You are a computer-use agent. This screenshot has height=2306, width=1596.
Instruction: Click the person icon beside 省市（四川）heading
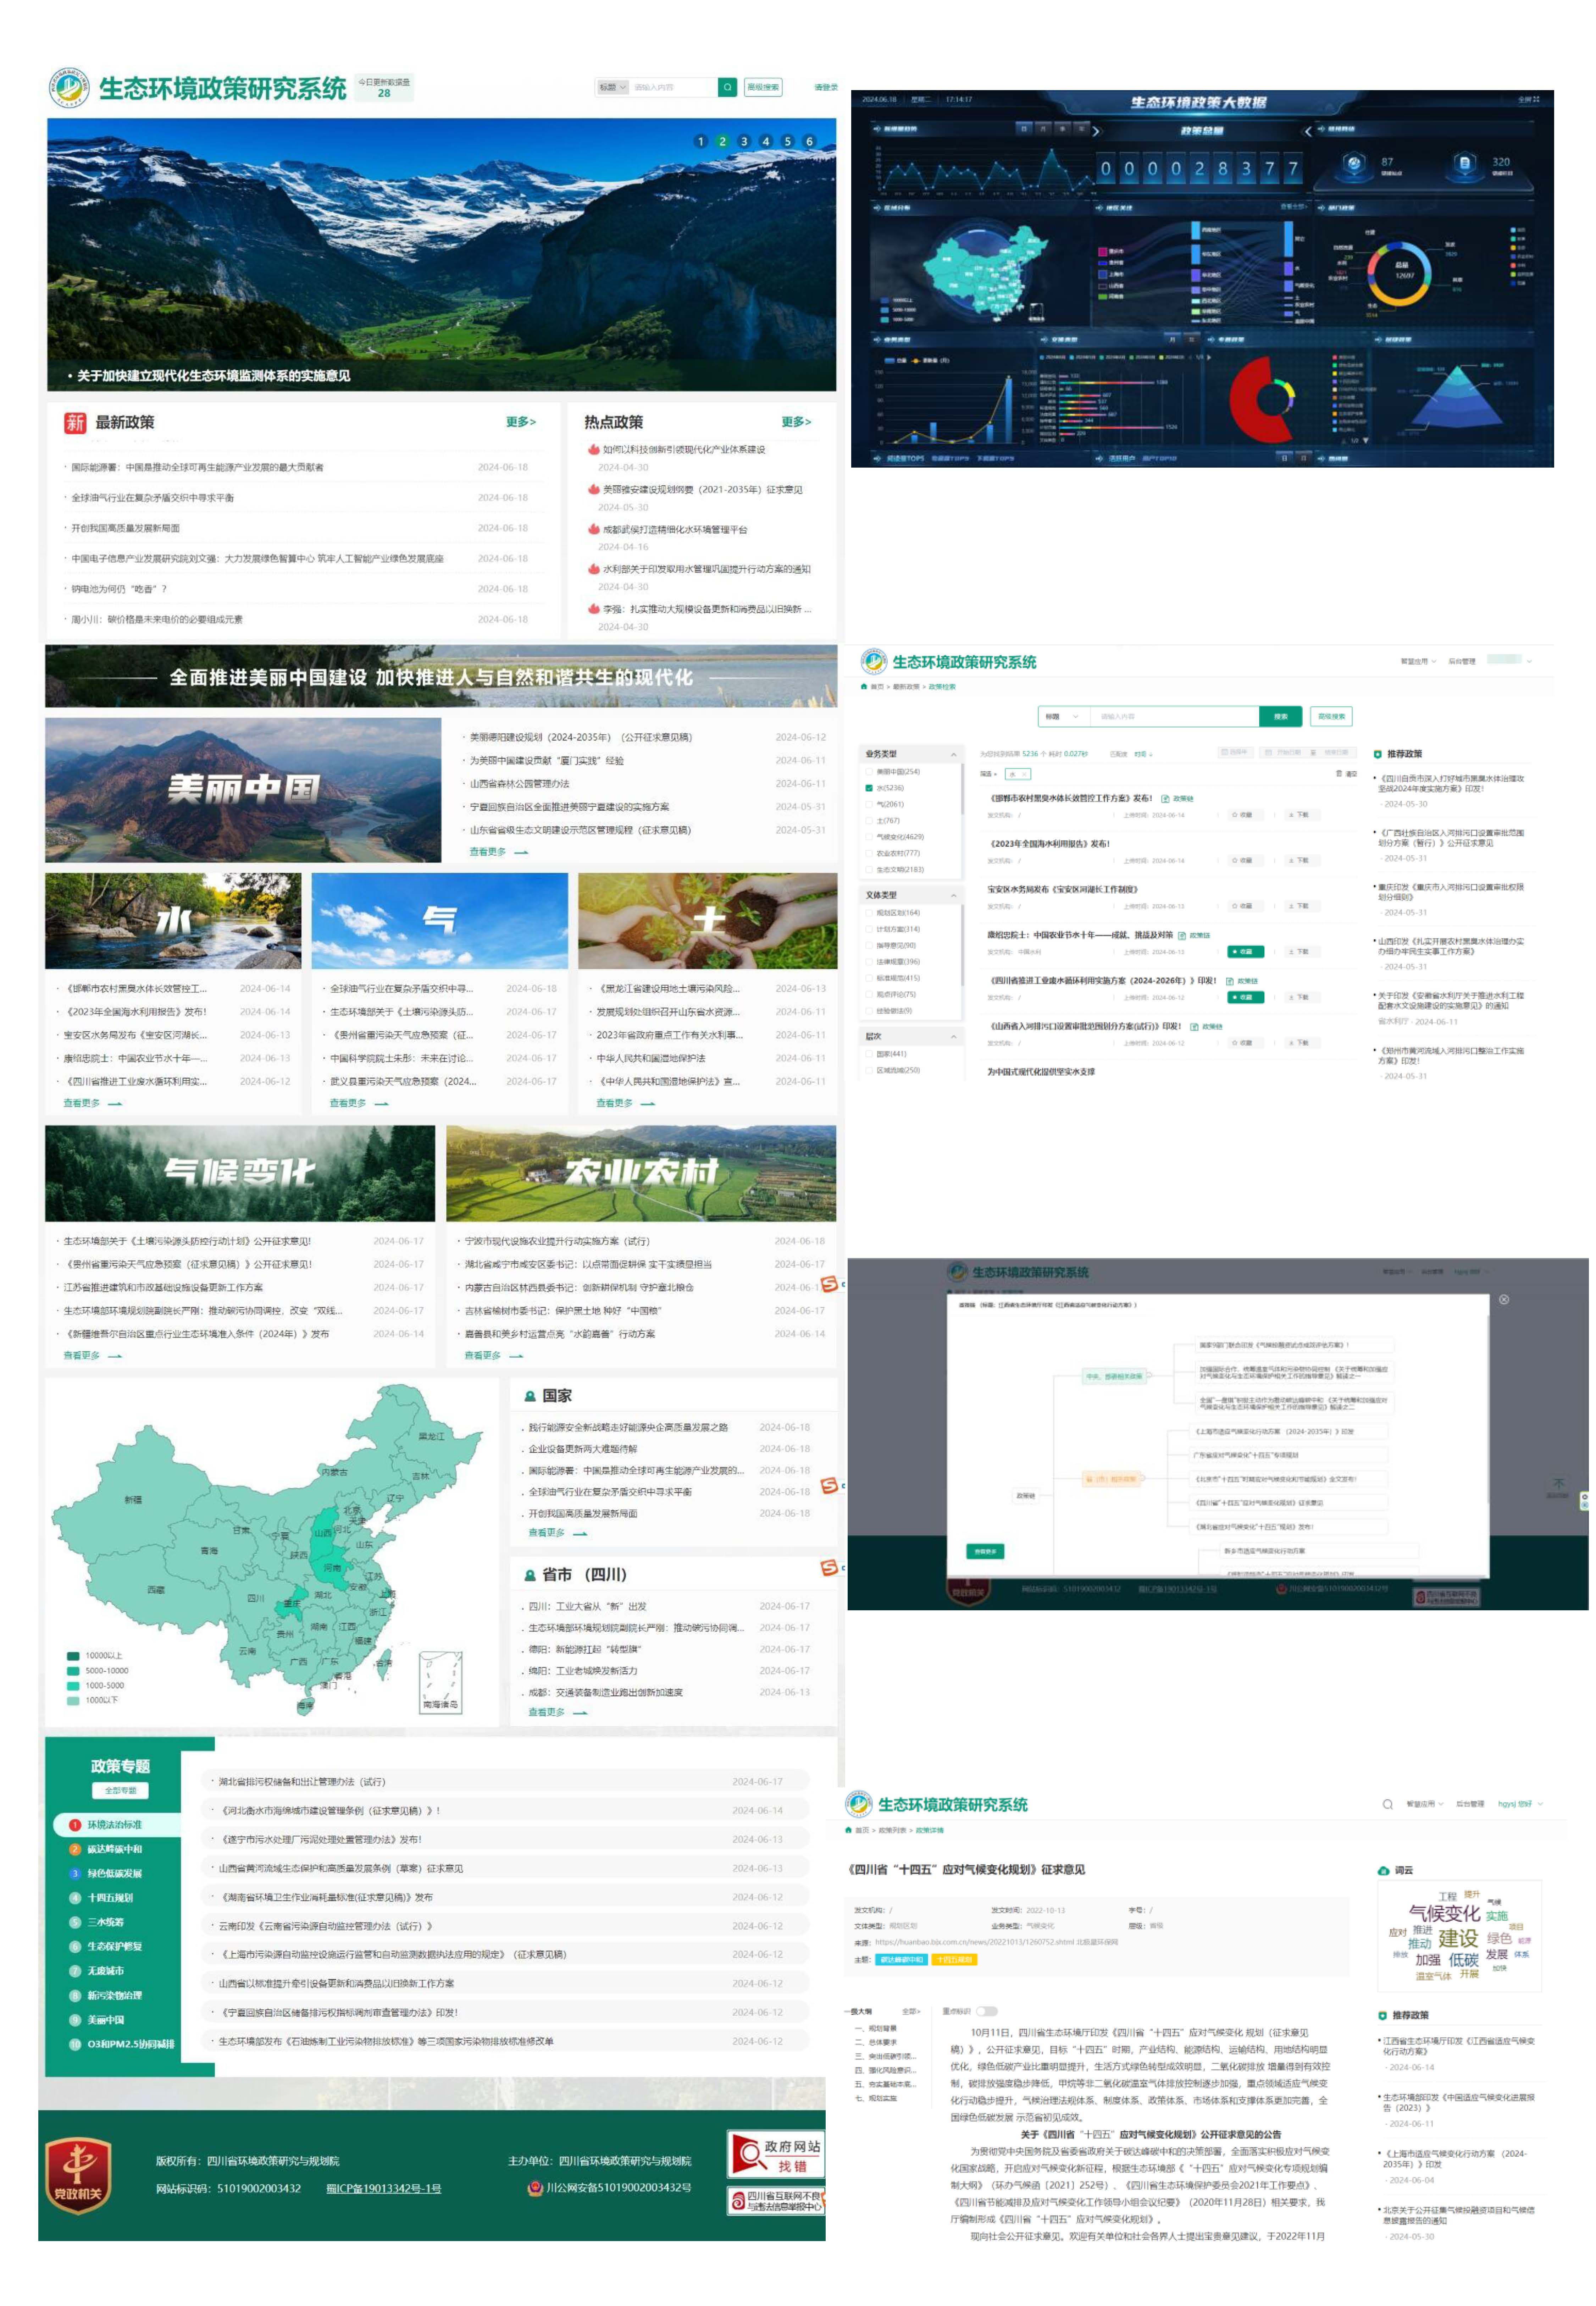(530, 1575)
